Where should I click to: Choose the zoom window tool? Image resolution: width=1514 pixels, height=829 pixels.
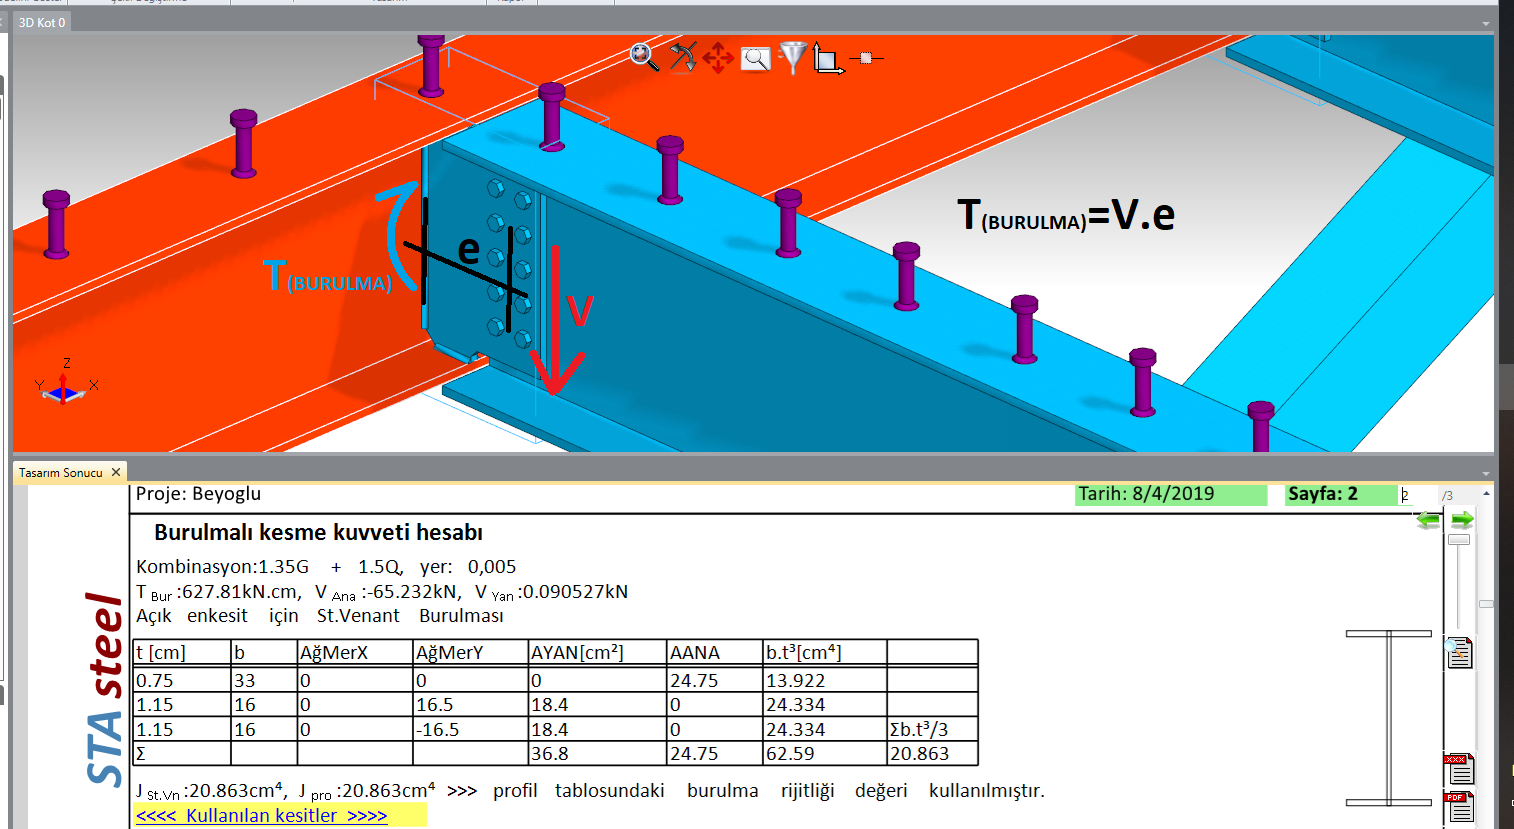[756, 59]
